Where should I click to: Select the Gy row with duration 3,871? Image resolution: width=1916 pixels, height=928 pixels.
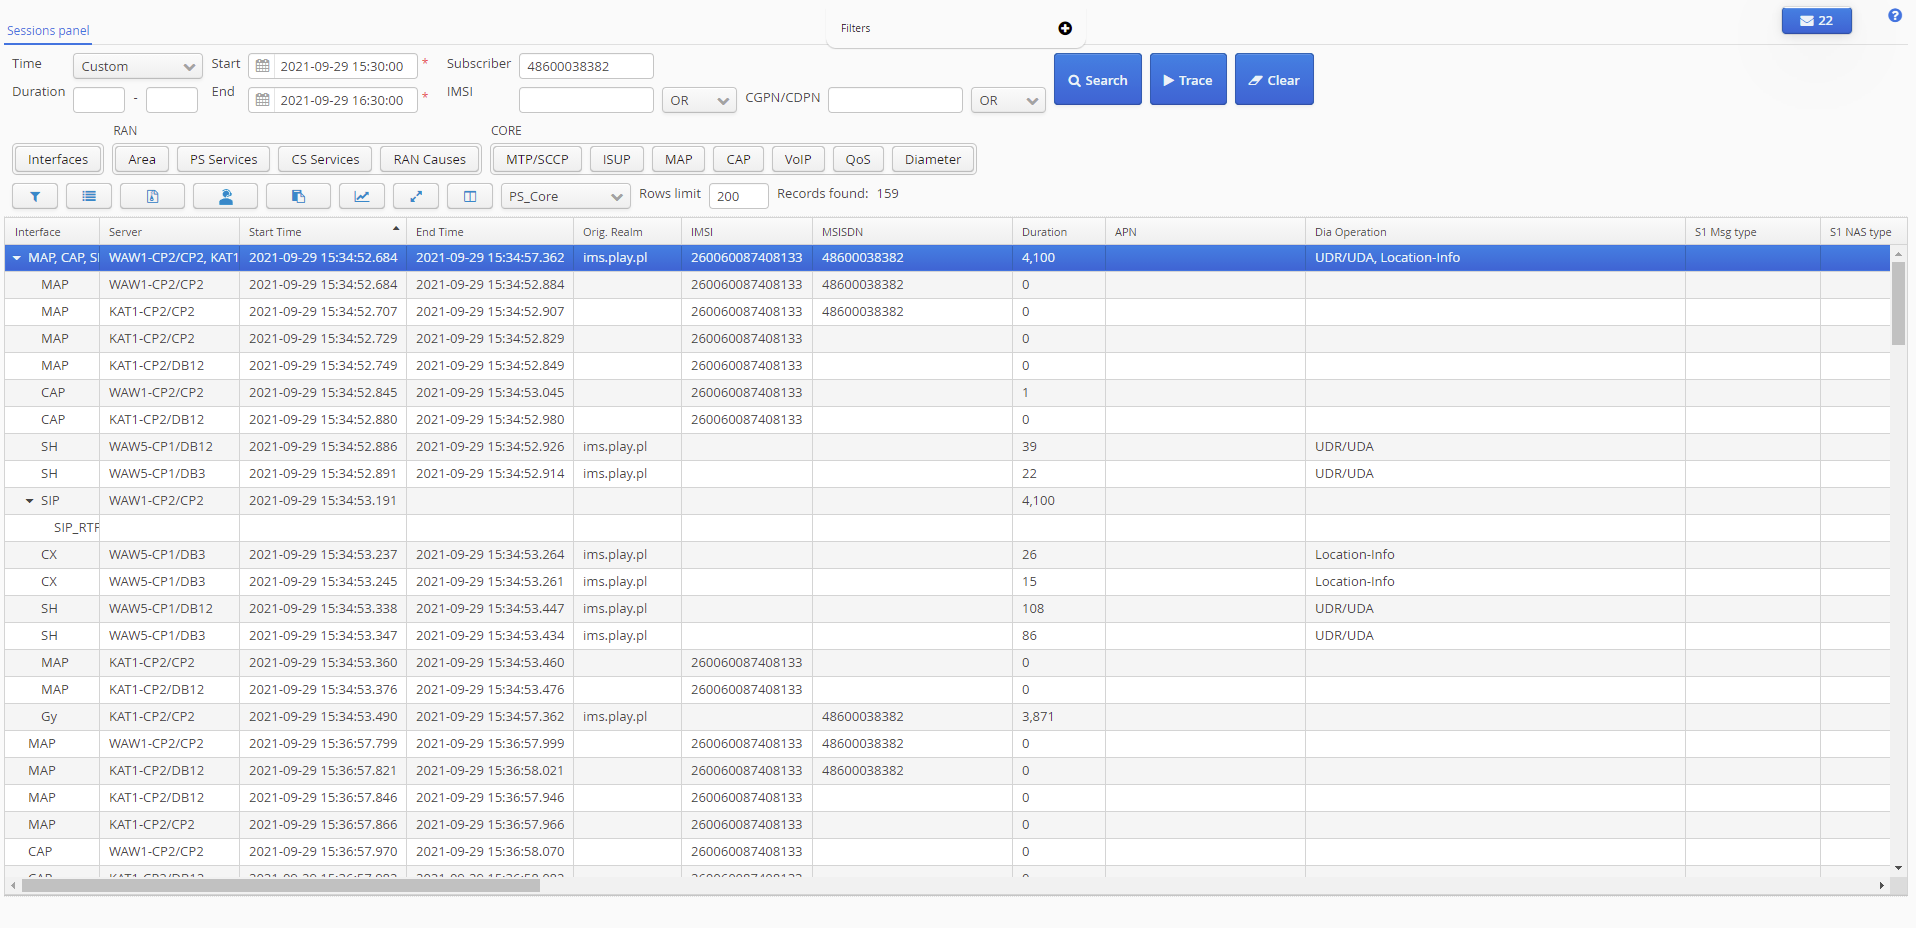pos(947,717)
